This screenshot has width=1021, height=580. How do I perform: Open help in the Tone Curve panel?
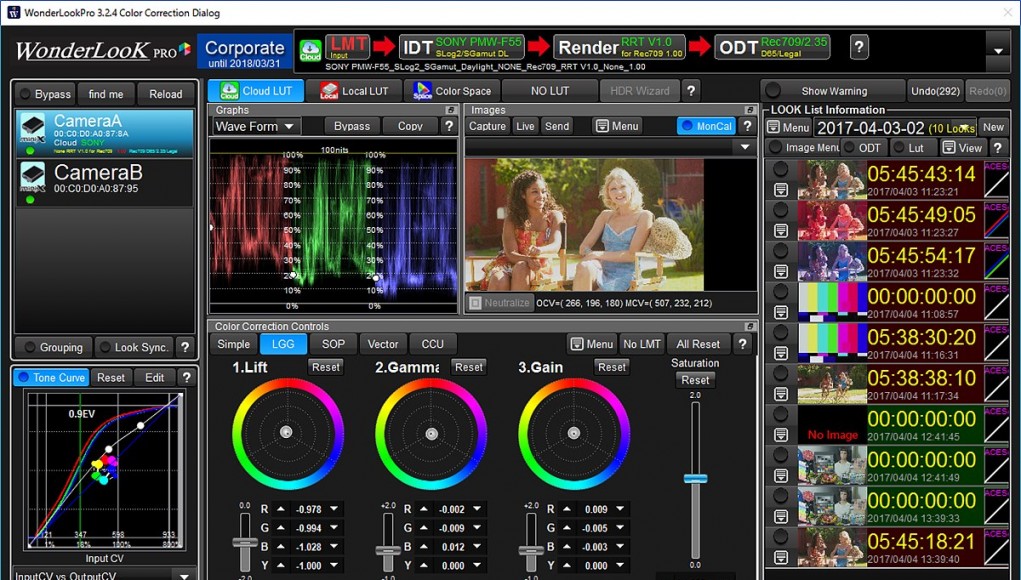pos(186,378)
